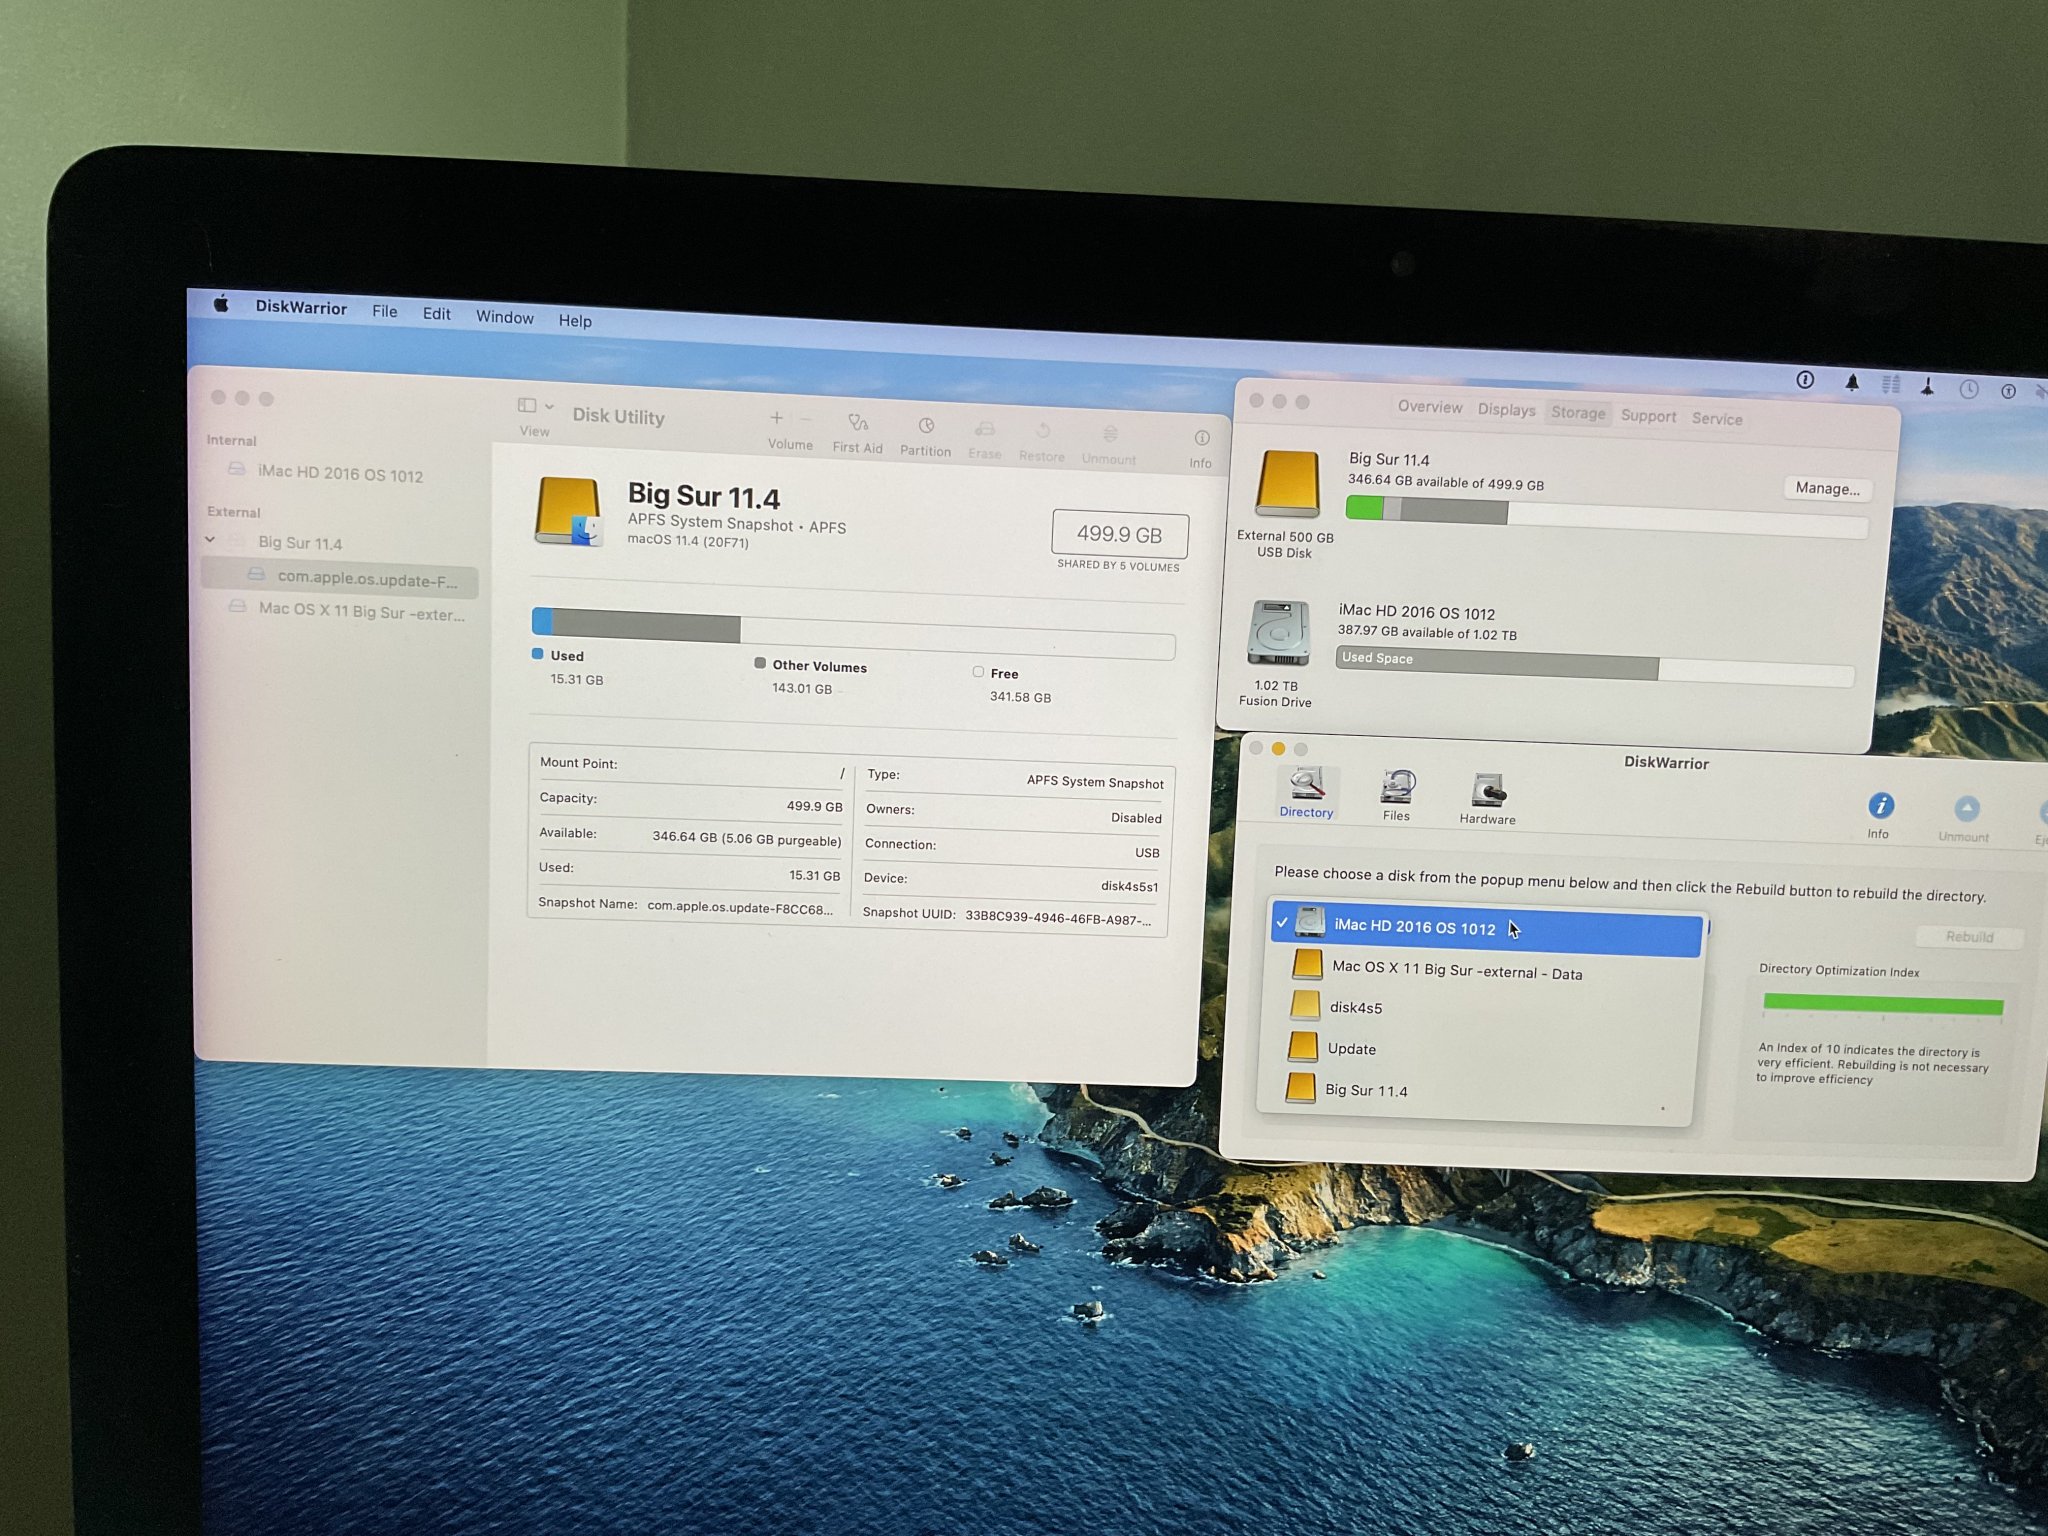Click the Directory Optimization Index green bar
This screenshot has height=1536, width=2048.
1883,1004
